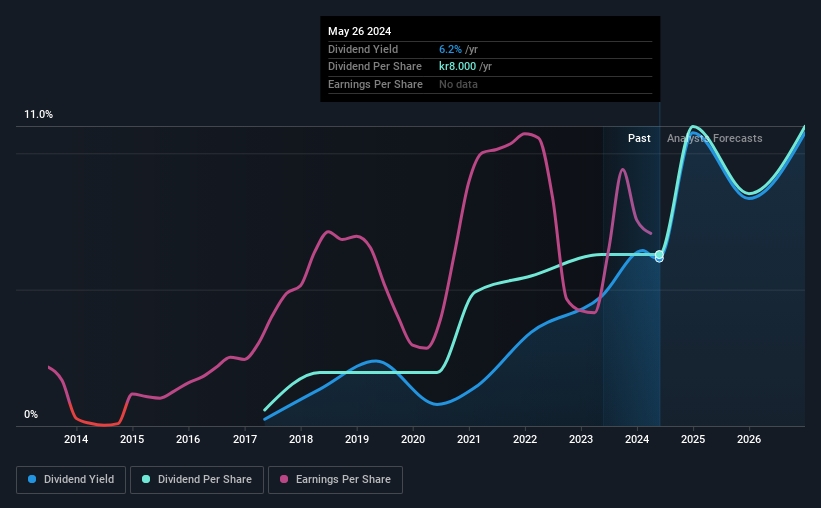Click the 2023 x-axis year label
821x508 pixels.
[581, 439]
